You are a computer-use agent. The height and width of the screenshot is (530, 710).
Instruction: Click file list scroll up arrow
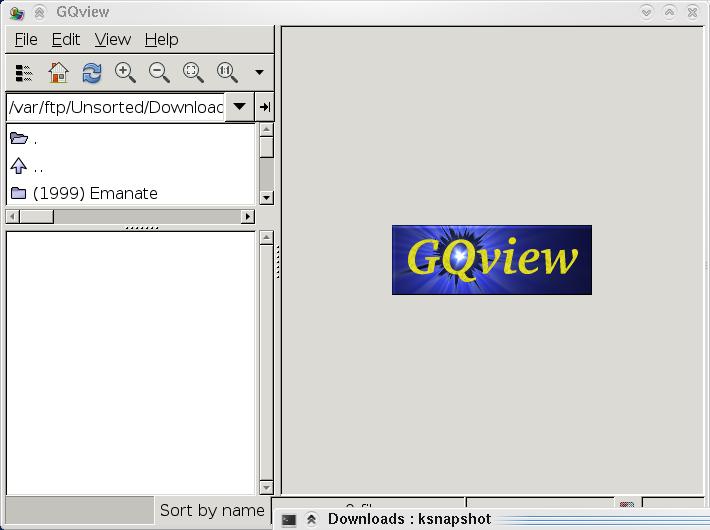point(266,238)
